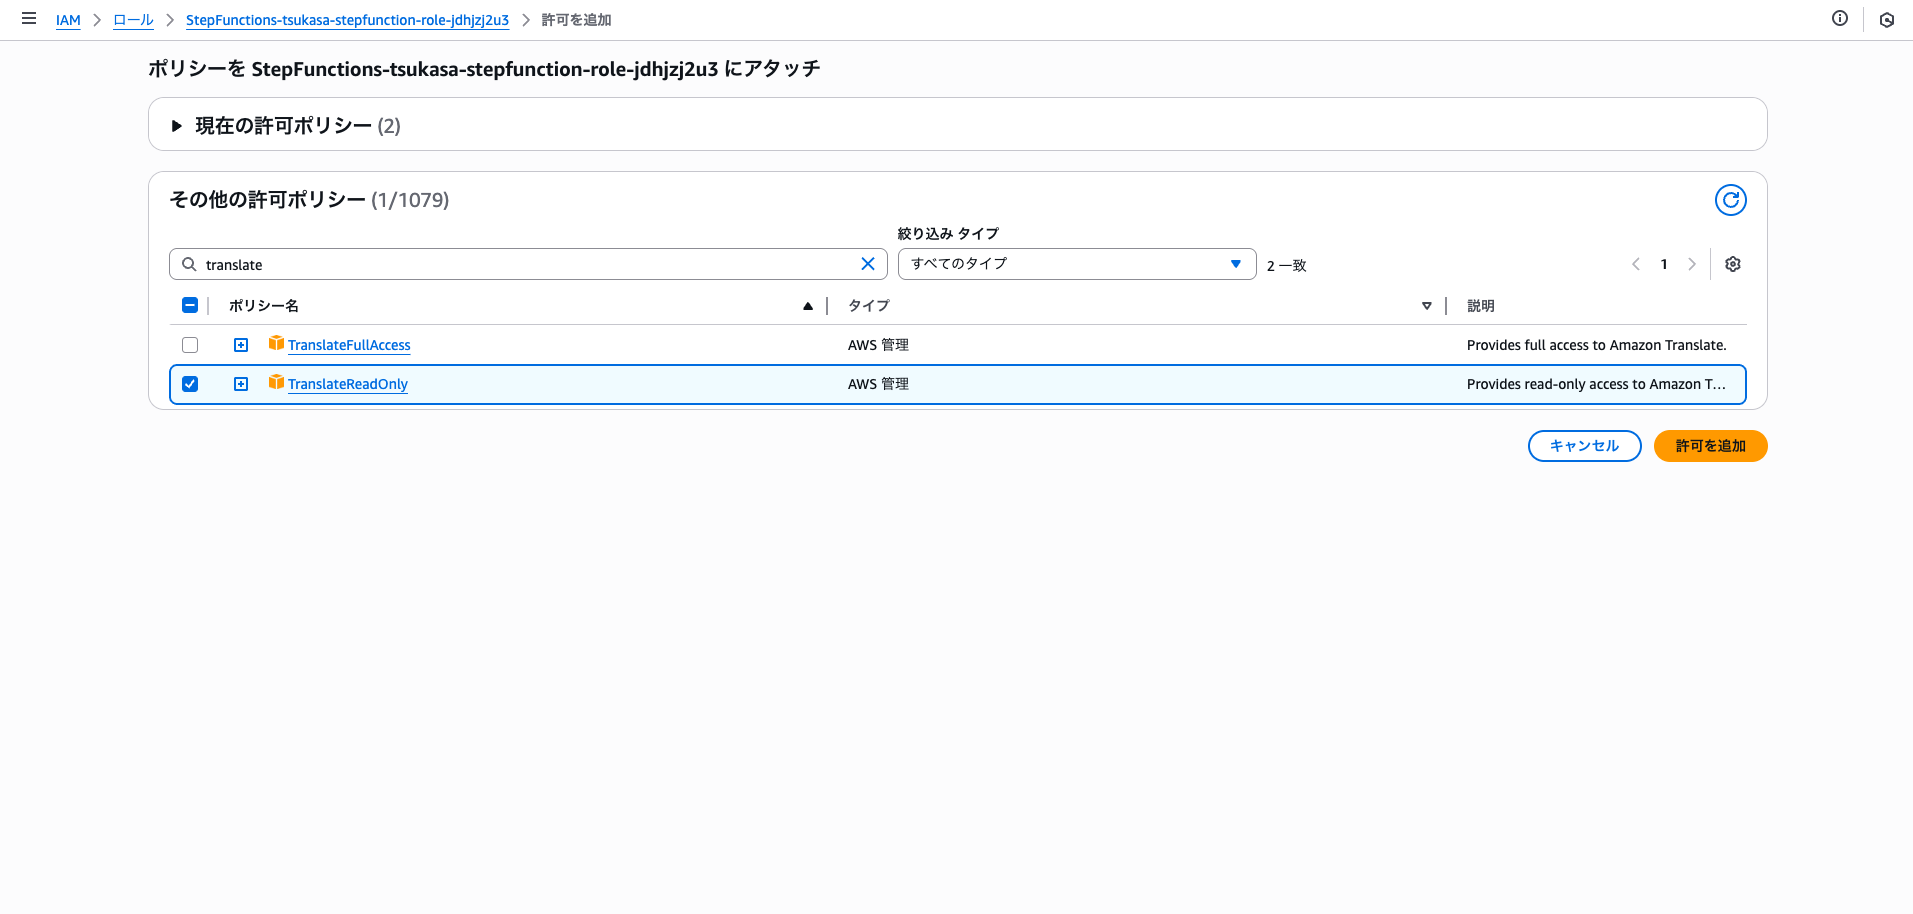Toggle the select-all policies checkbox
The width and height of the screenshot is (1913, 914).
(190, 305)
